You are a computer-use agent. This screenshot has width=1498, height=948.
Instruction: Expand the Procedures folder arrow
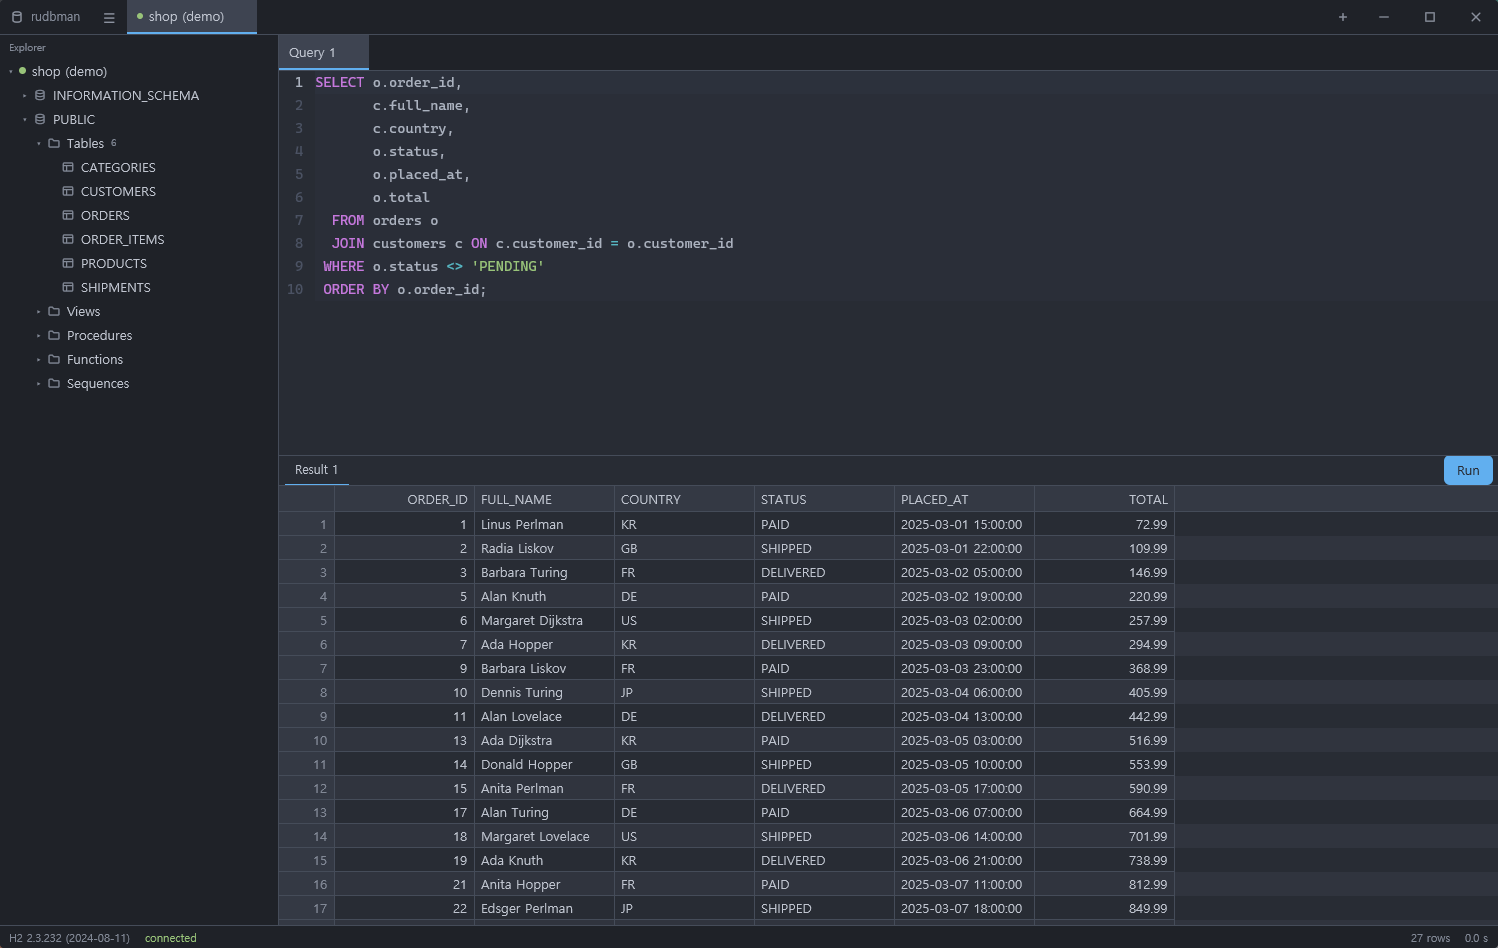pyautogui.click(x=39, y=335)
